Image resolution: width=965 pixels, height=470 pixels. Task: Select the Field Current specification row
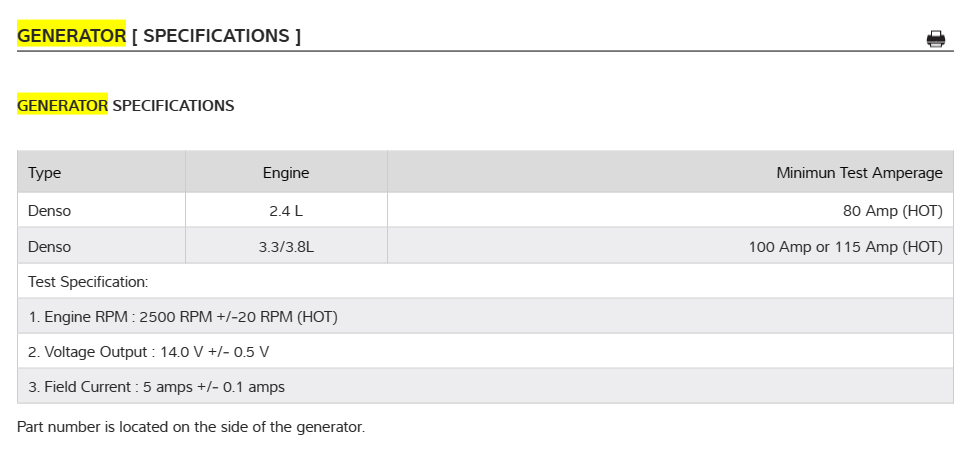[157, 387]
